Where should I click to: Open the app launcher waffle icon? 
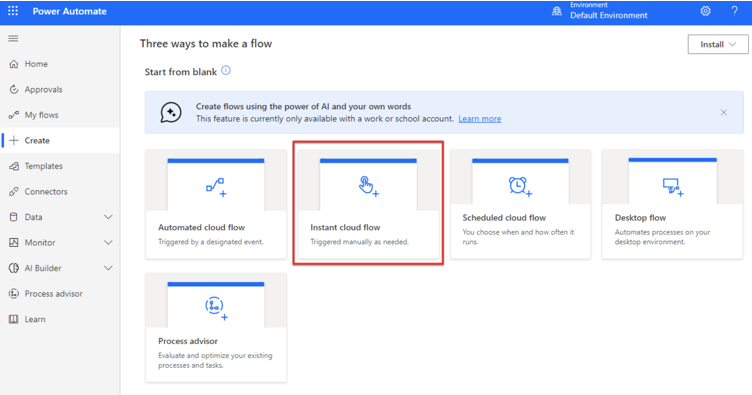tap(13, 11)
